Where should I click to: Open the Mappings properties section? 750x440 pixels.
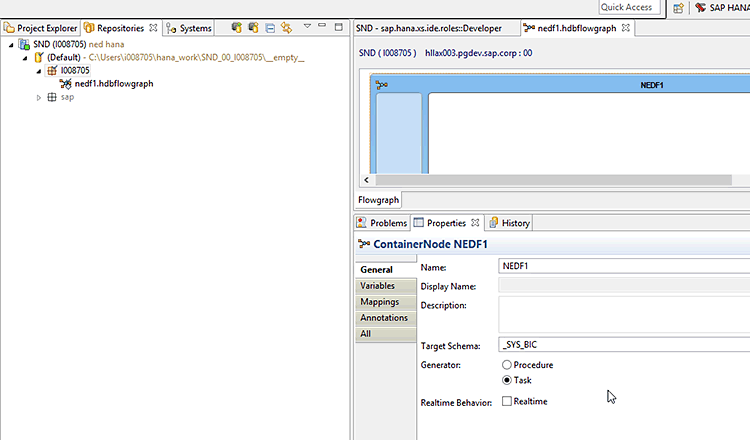pos(386,302)
